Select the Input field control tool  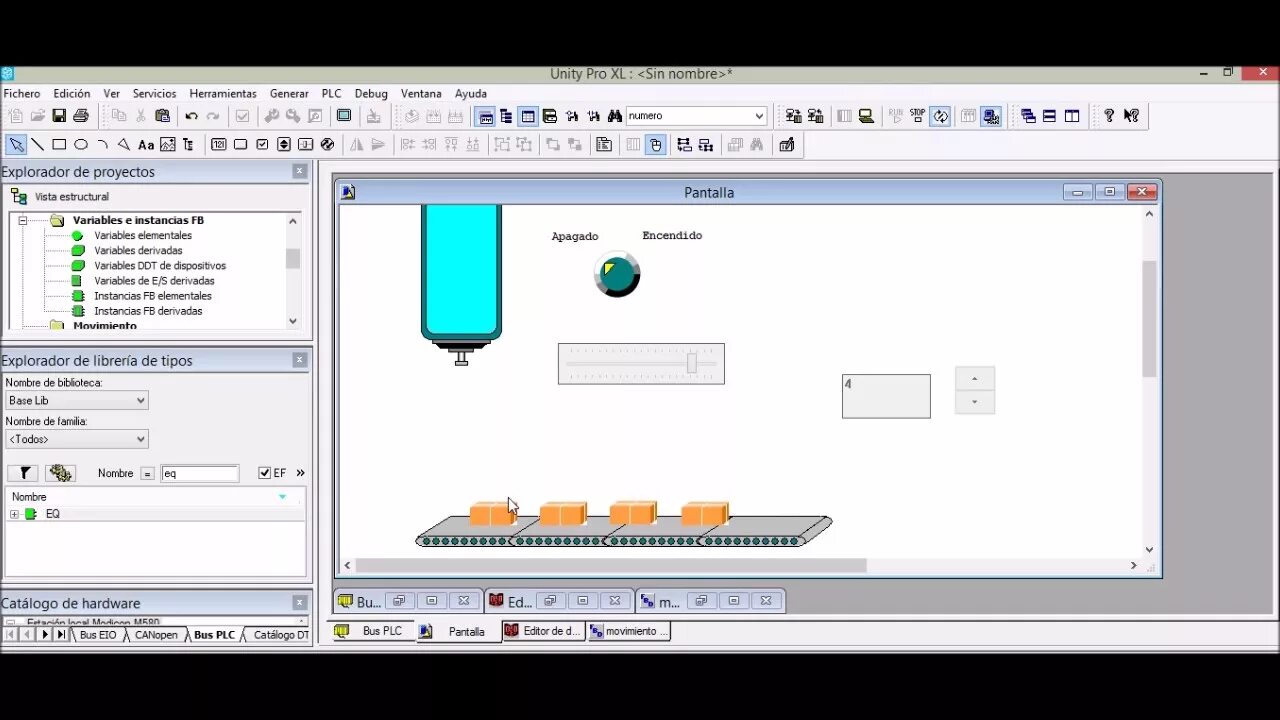click(x=219, y=145)
